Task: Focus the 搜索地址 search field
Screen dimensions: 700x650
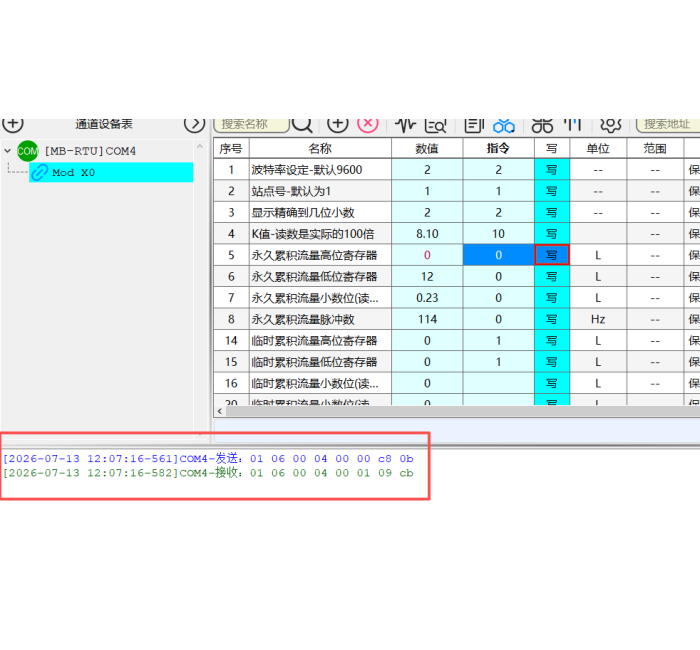Action: (668, 125)
